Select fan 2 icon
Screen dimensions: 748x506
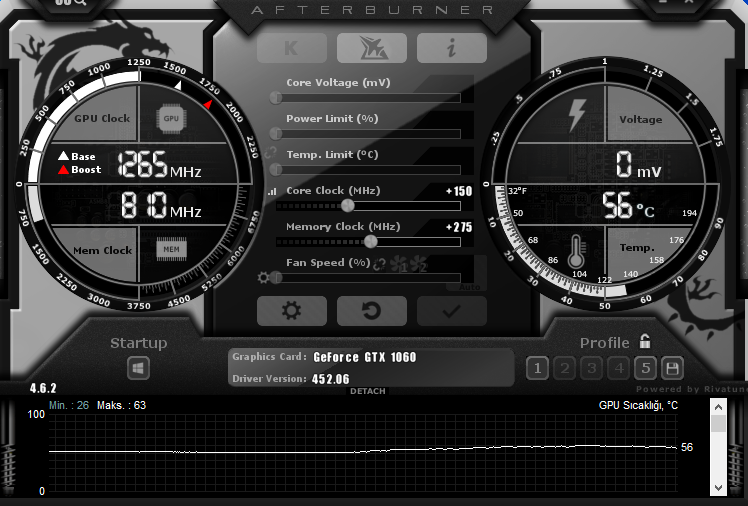tap(418, 264)
